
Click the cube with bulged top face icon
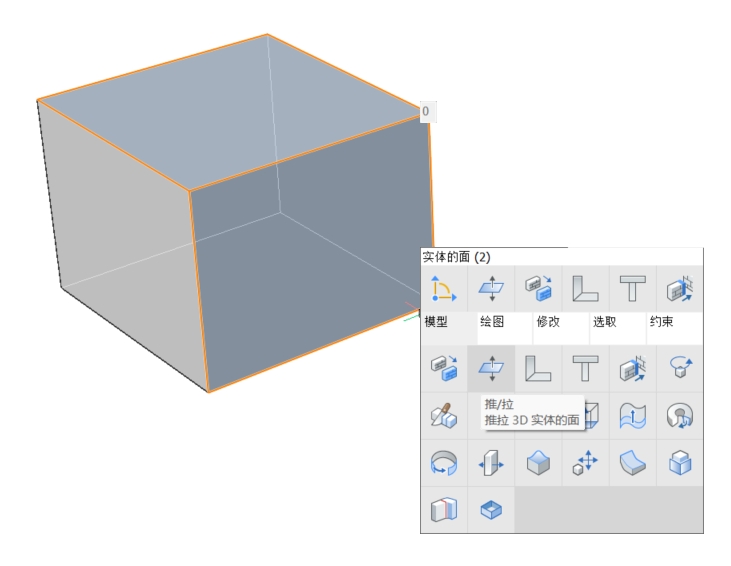tap(538, 462)
